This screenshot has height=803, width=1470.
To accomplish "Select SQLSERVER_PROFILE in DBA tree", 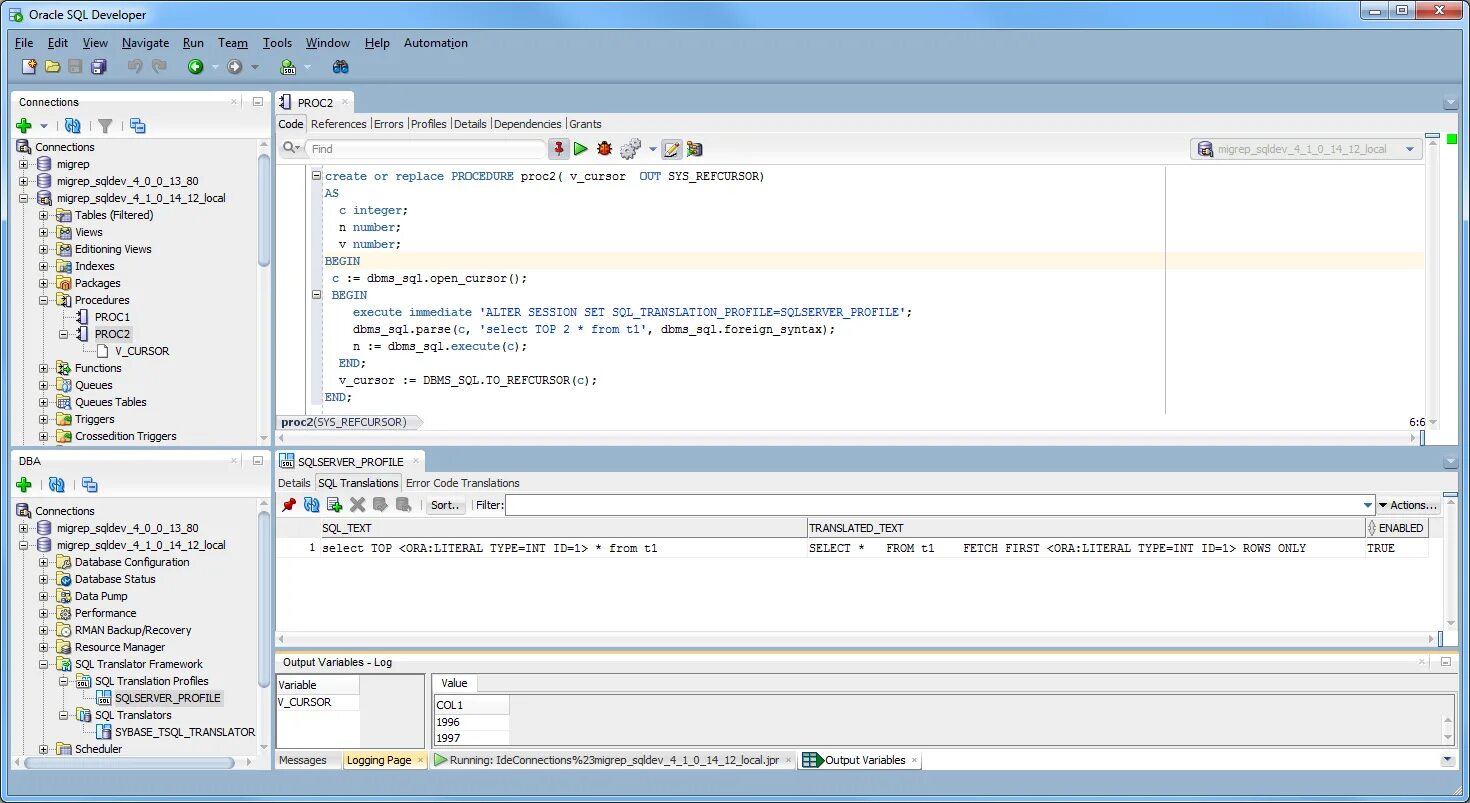I will [x=167, y=698].
